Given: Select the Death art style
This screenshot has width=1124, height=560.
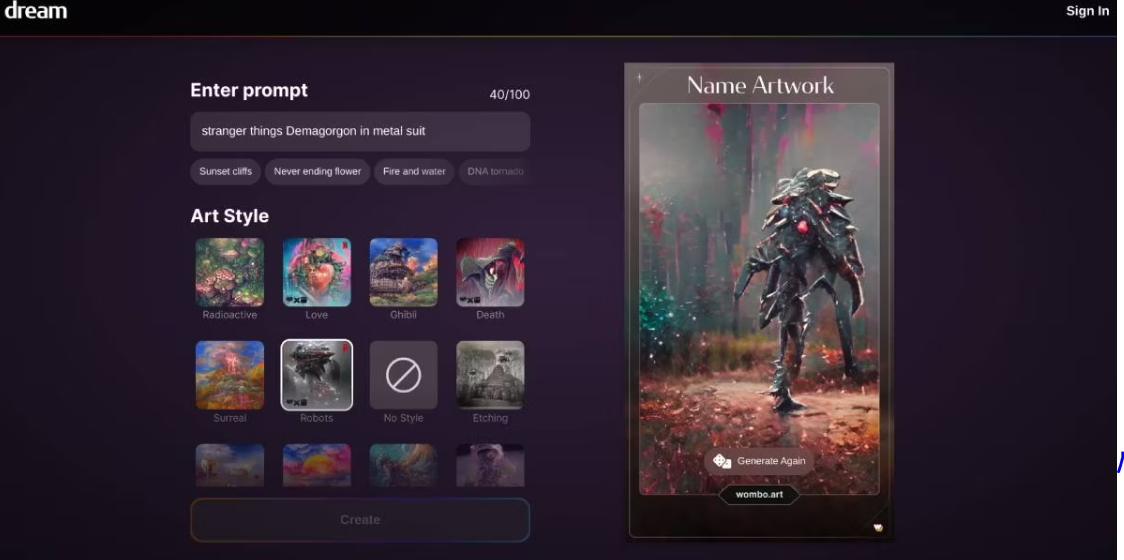Looking at the screenshot, I should click(490, 272).
